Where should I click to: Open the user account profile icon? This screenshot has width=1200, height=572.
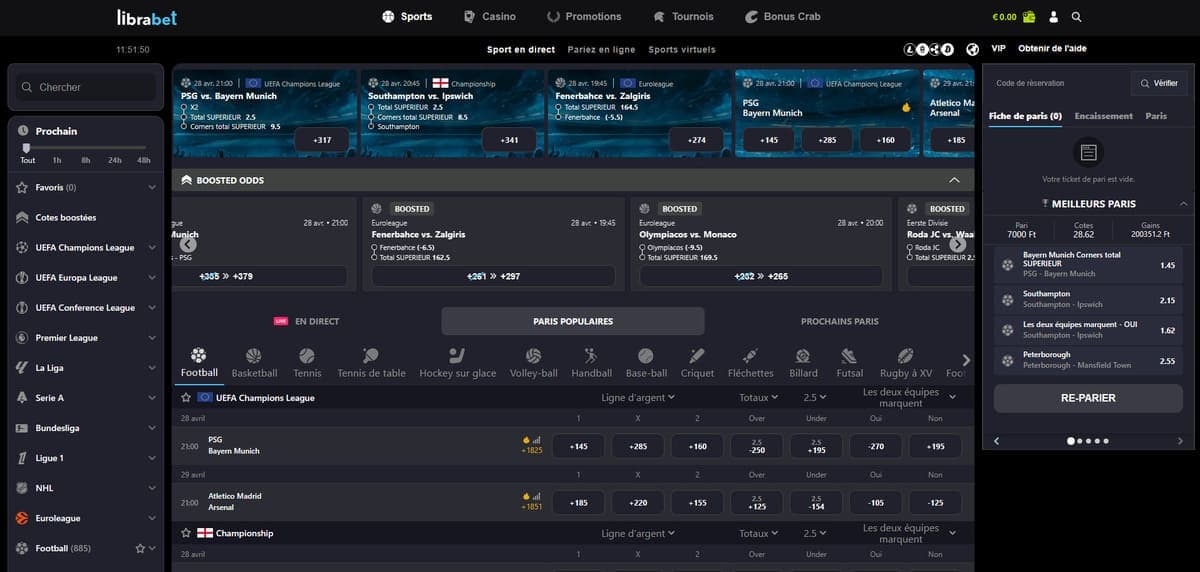click(x=1054, y=17)
